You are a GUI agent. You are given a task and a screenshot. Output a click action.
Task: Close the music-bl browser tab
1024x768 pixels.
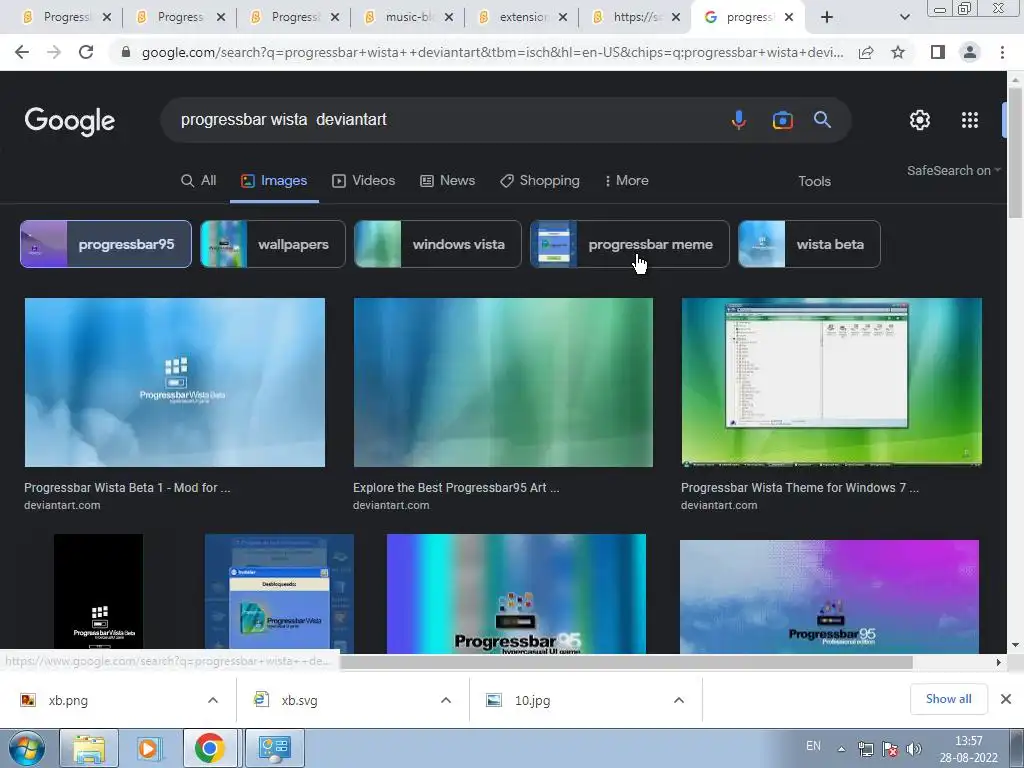coord(449,17)
